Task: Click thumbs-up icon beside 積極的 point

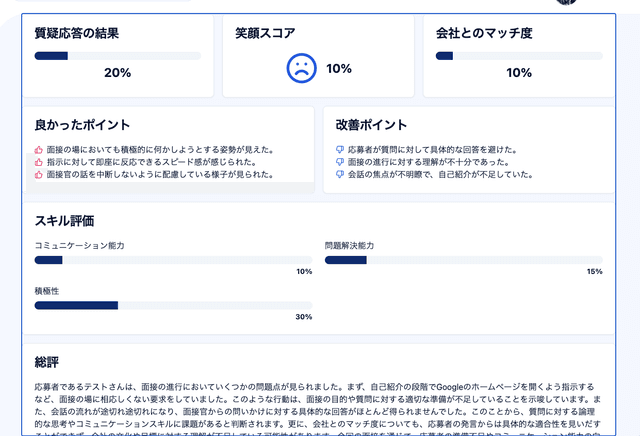Action: tap(39, 149)
